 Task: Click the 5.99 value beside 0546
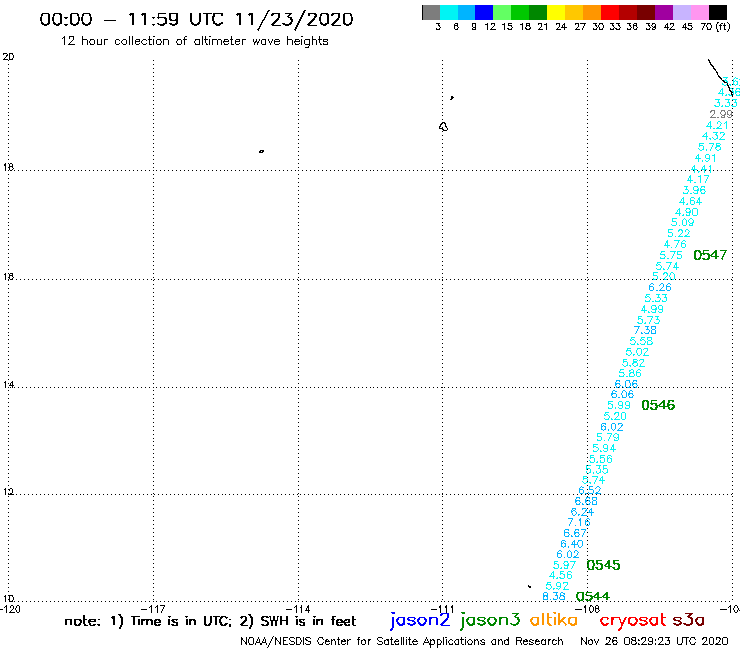[619, 405]
